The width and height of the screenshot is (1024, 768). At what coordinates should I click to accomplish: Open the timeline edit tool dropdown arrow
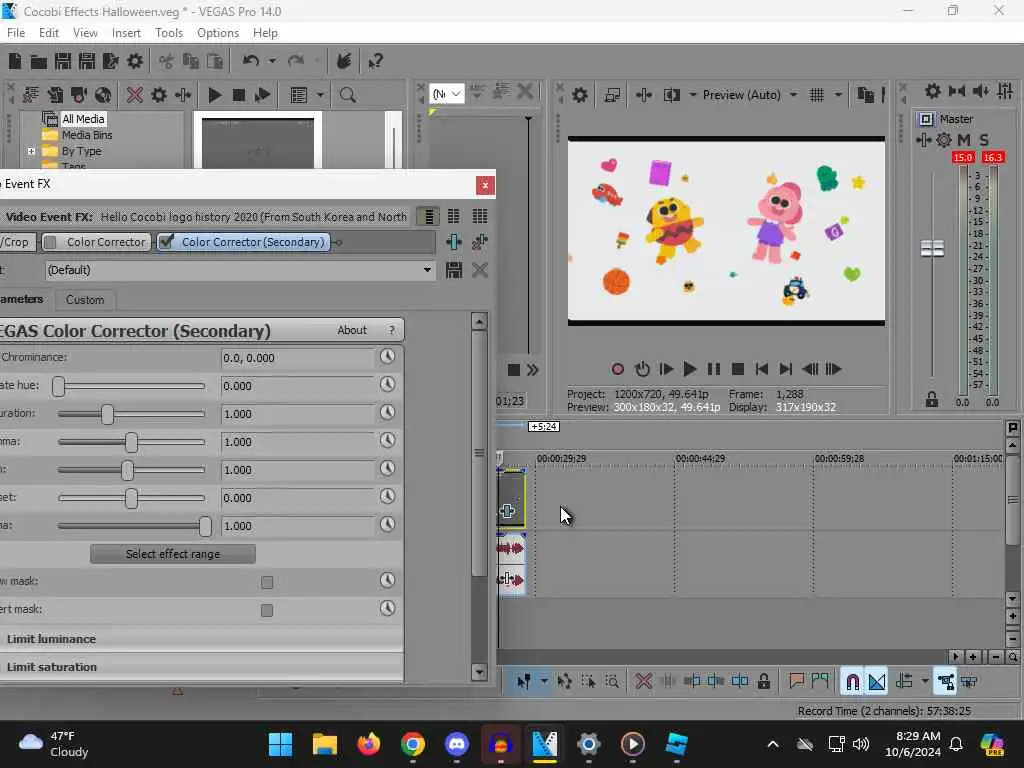tap(543, 682)
